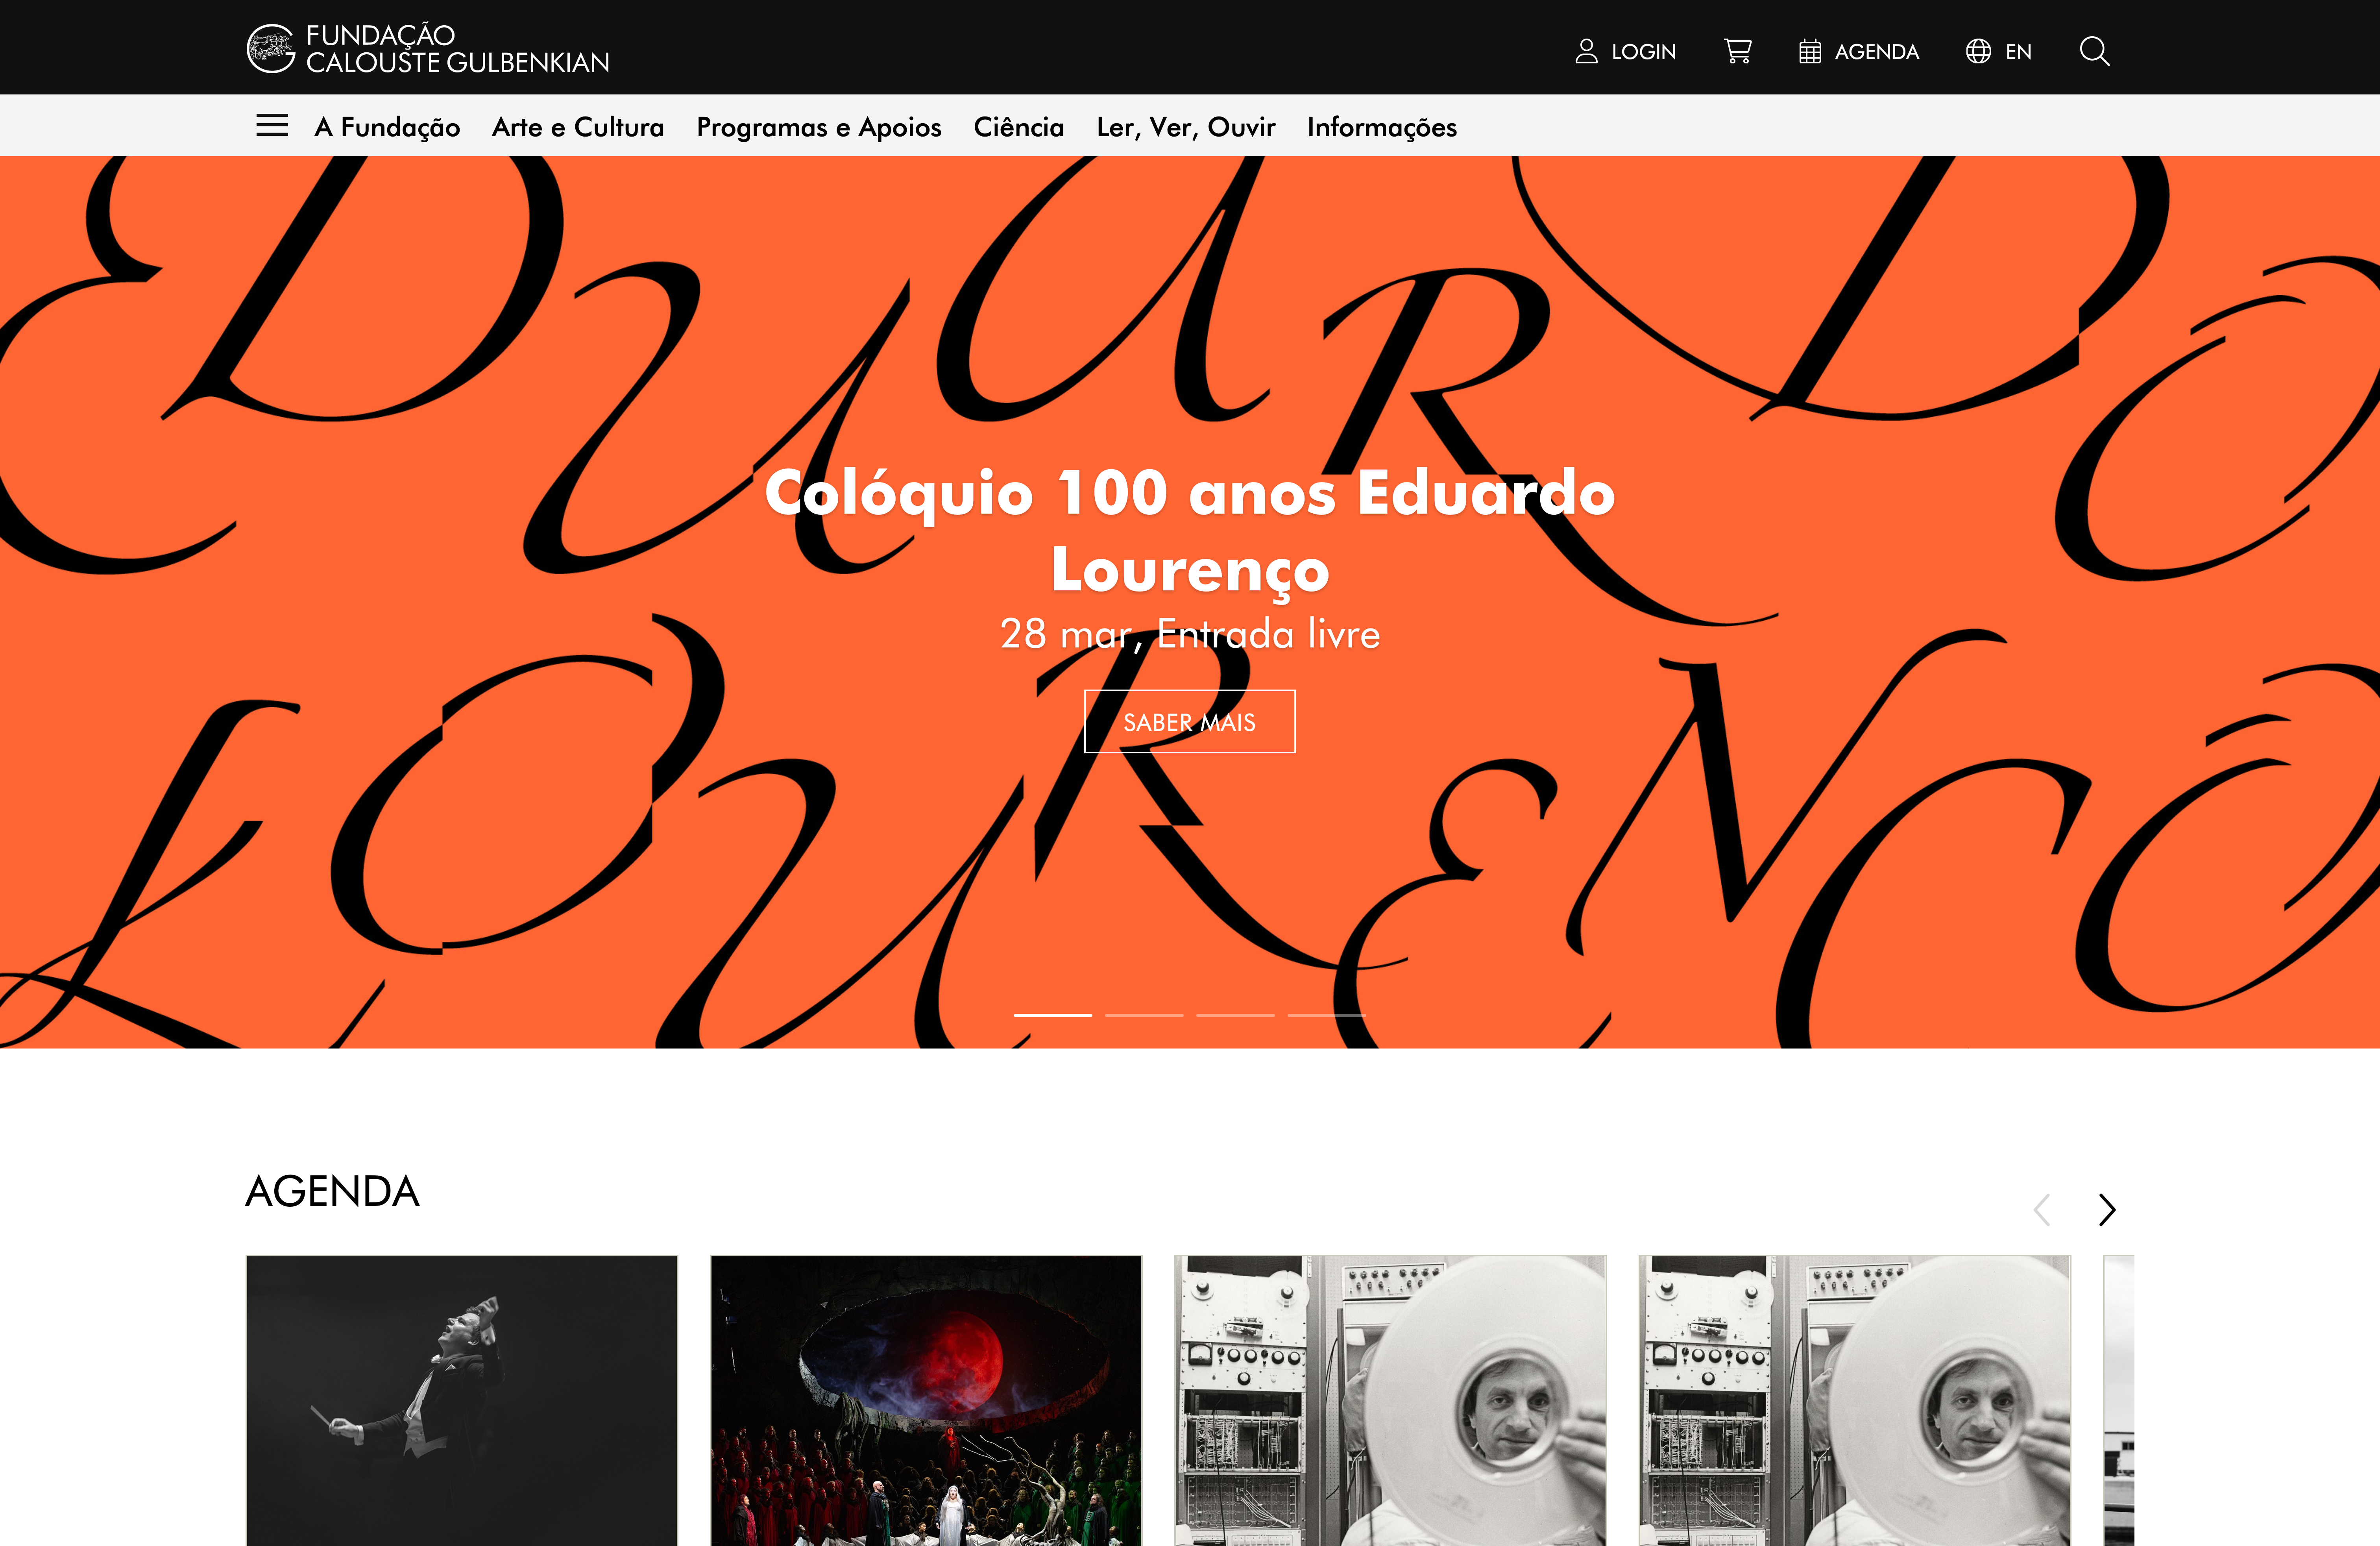Click the AGENDA section heading

point(332,1191)
